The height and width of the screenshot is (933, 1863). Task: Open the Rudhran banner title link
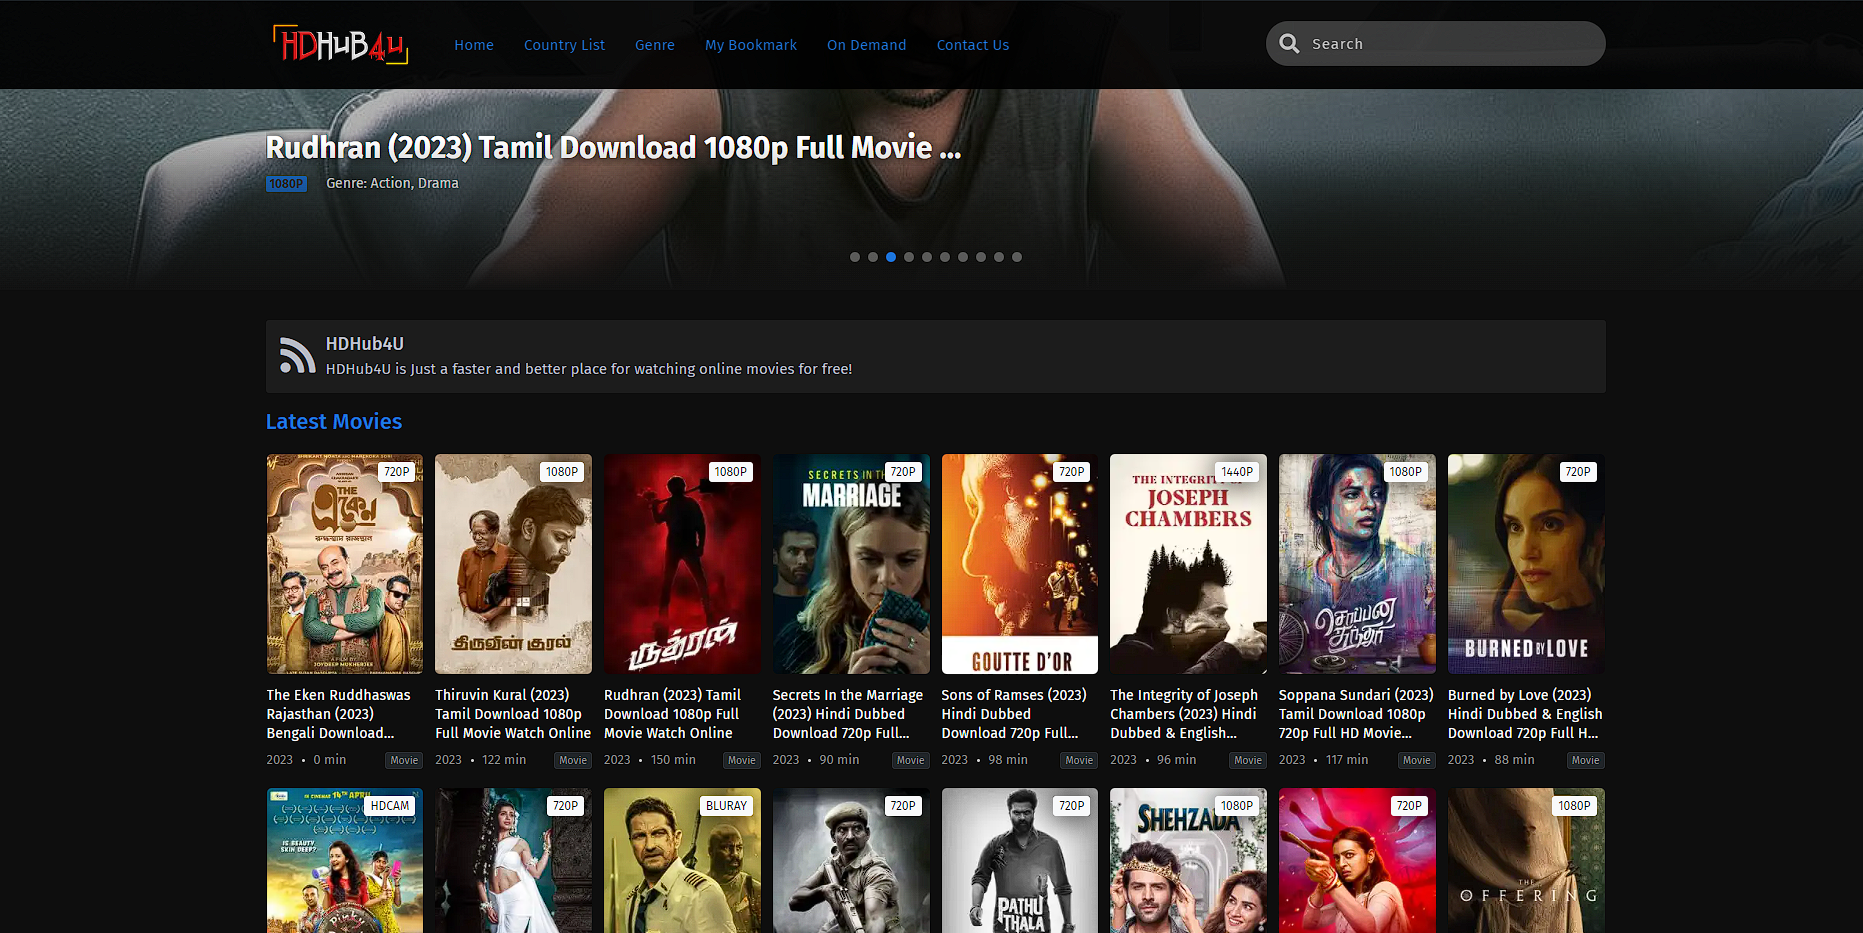click(x=613, y=148)
